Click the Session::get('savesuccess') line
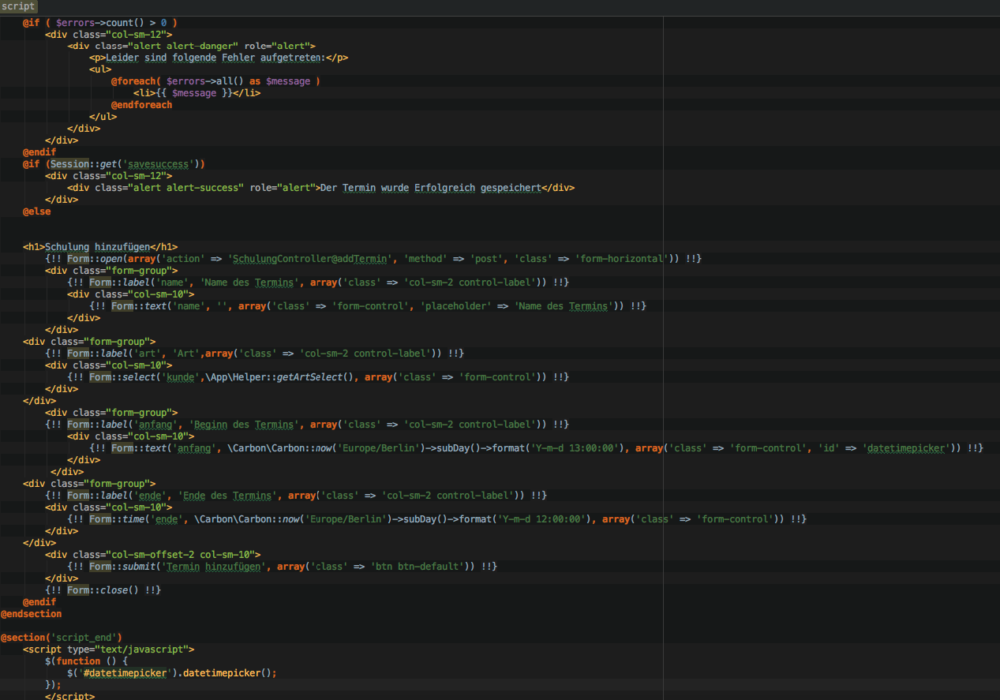Image resolution: width=1000 pixels, height=700 pixels. (114, 164)
